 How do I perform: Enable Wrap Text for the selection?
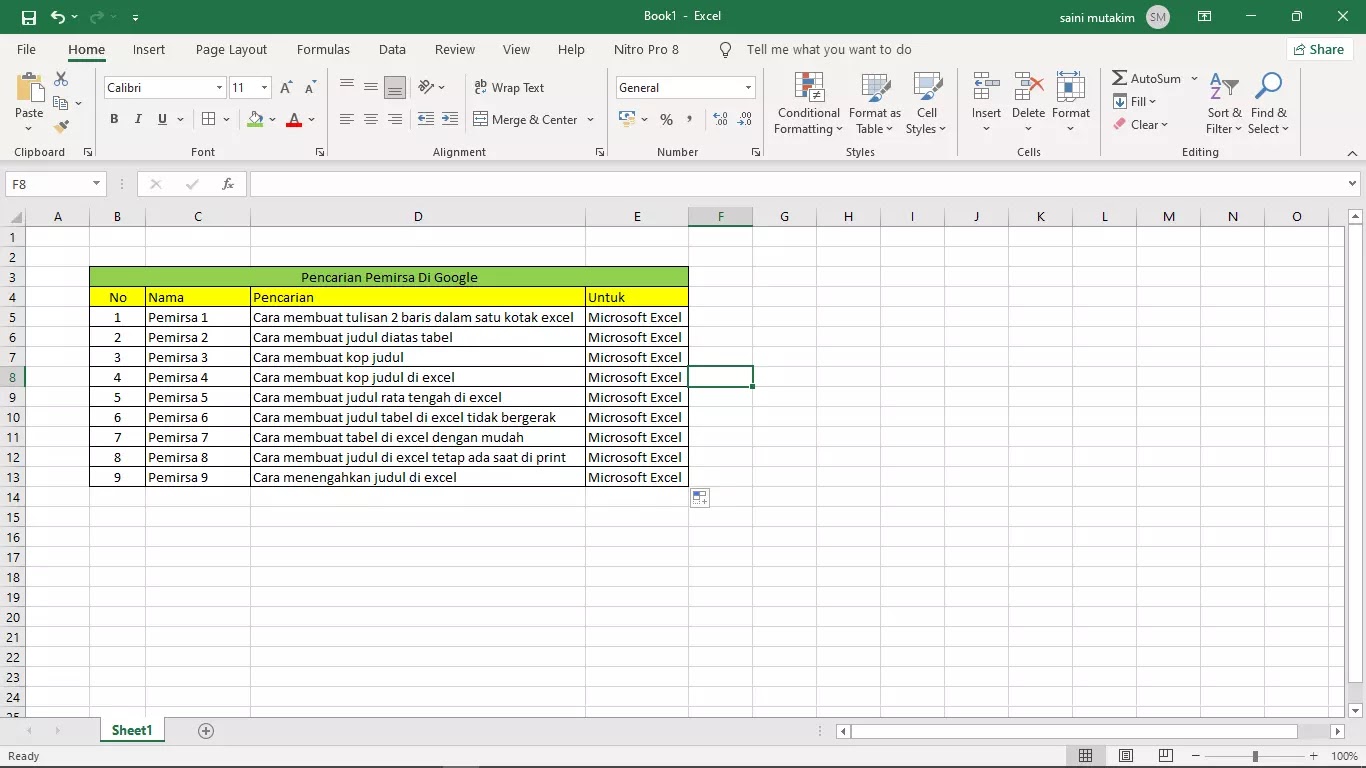pos(509,88)
